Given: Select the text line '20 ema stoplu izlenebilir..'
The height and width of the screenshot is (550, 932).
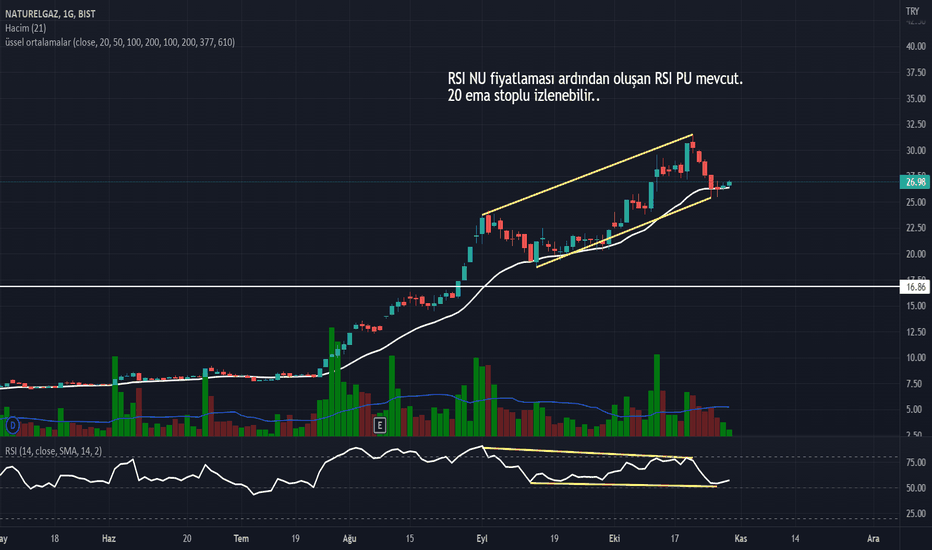Looking at the screenshot, I should [524, 95].
